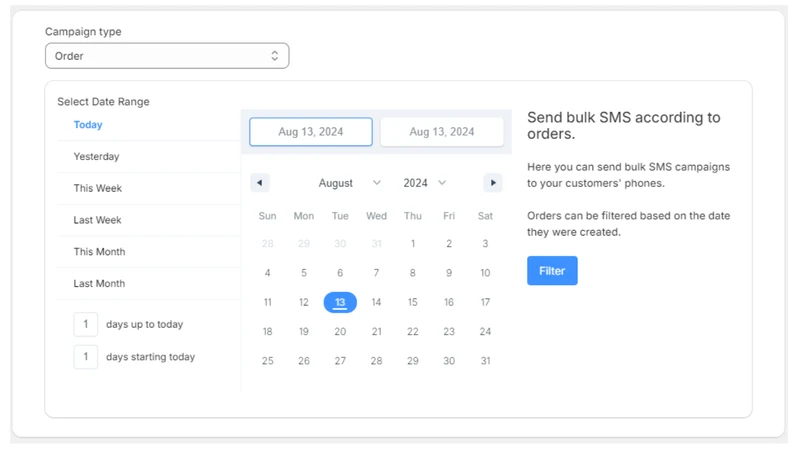The width and height of the screenshot is (800, 450).
Task: Select day 18 in August
Action: point(267,332)
